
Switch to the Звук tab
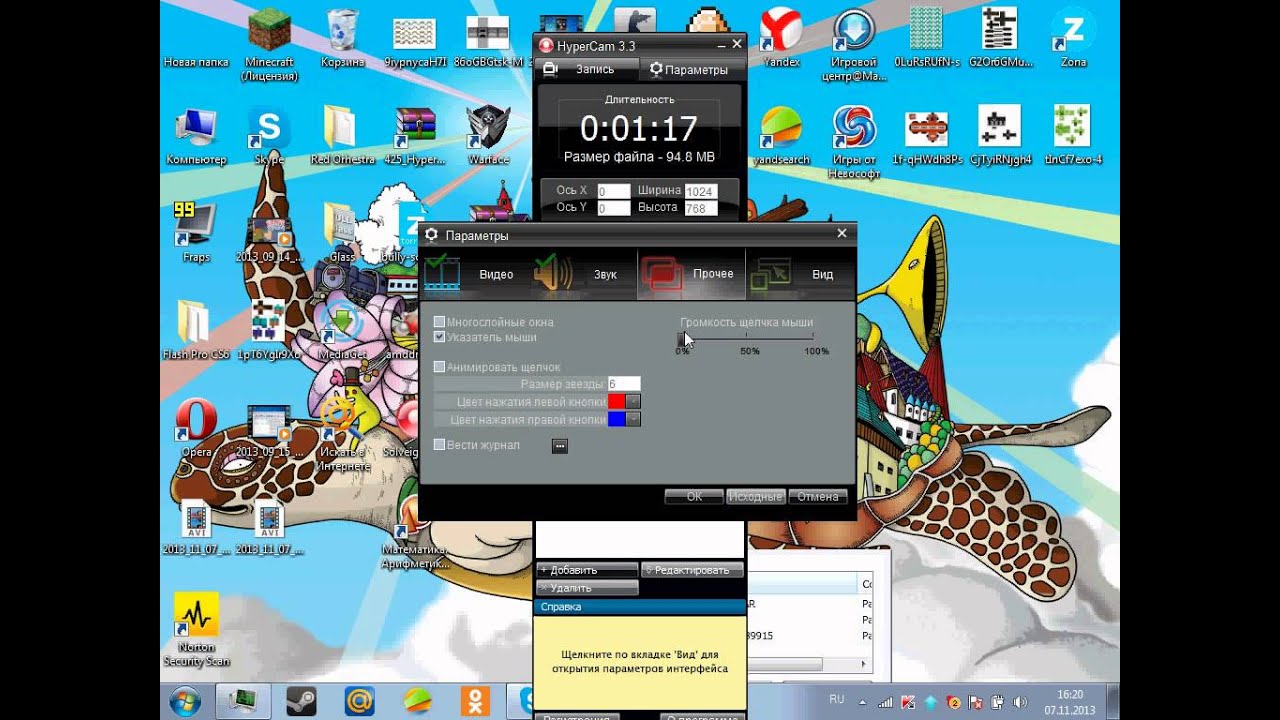(583, 274)
